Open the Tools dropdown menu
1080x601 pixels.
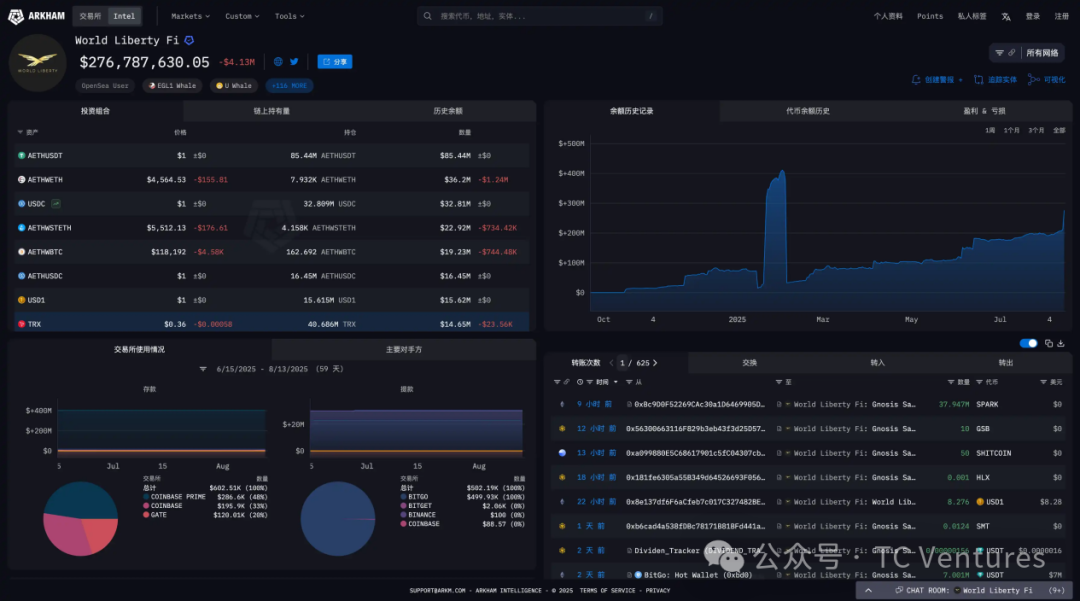(x=289, y=16)
